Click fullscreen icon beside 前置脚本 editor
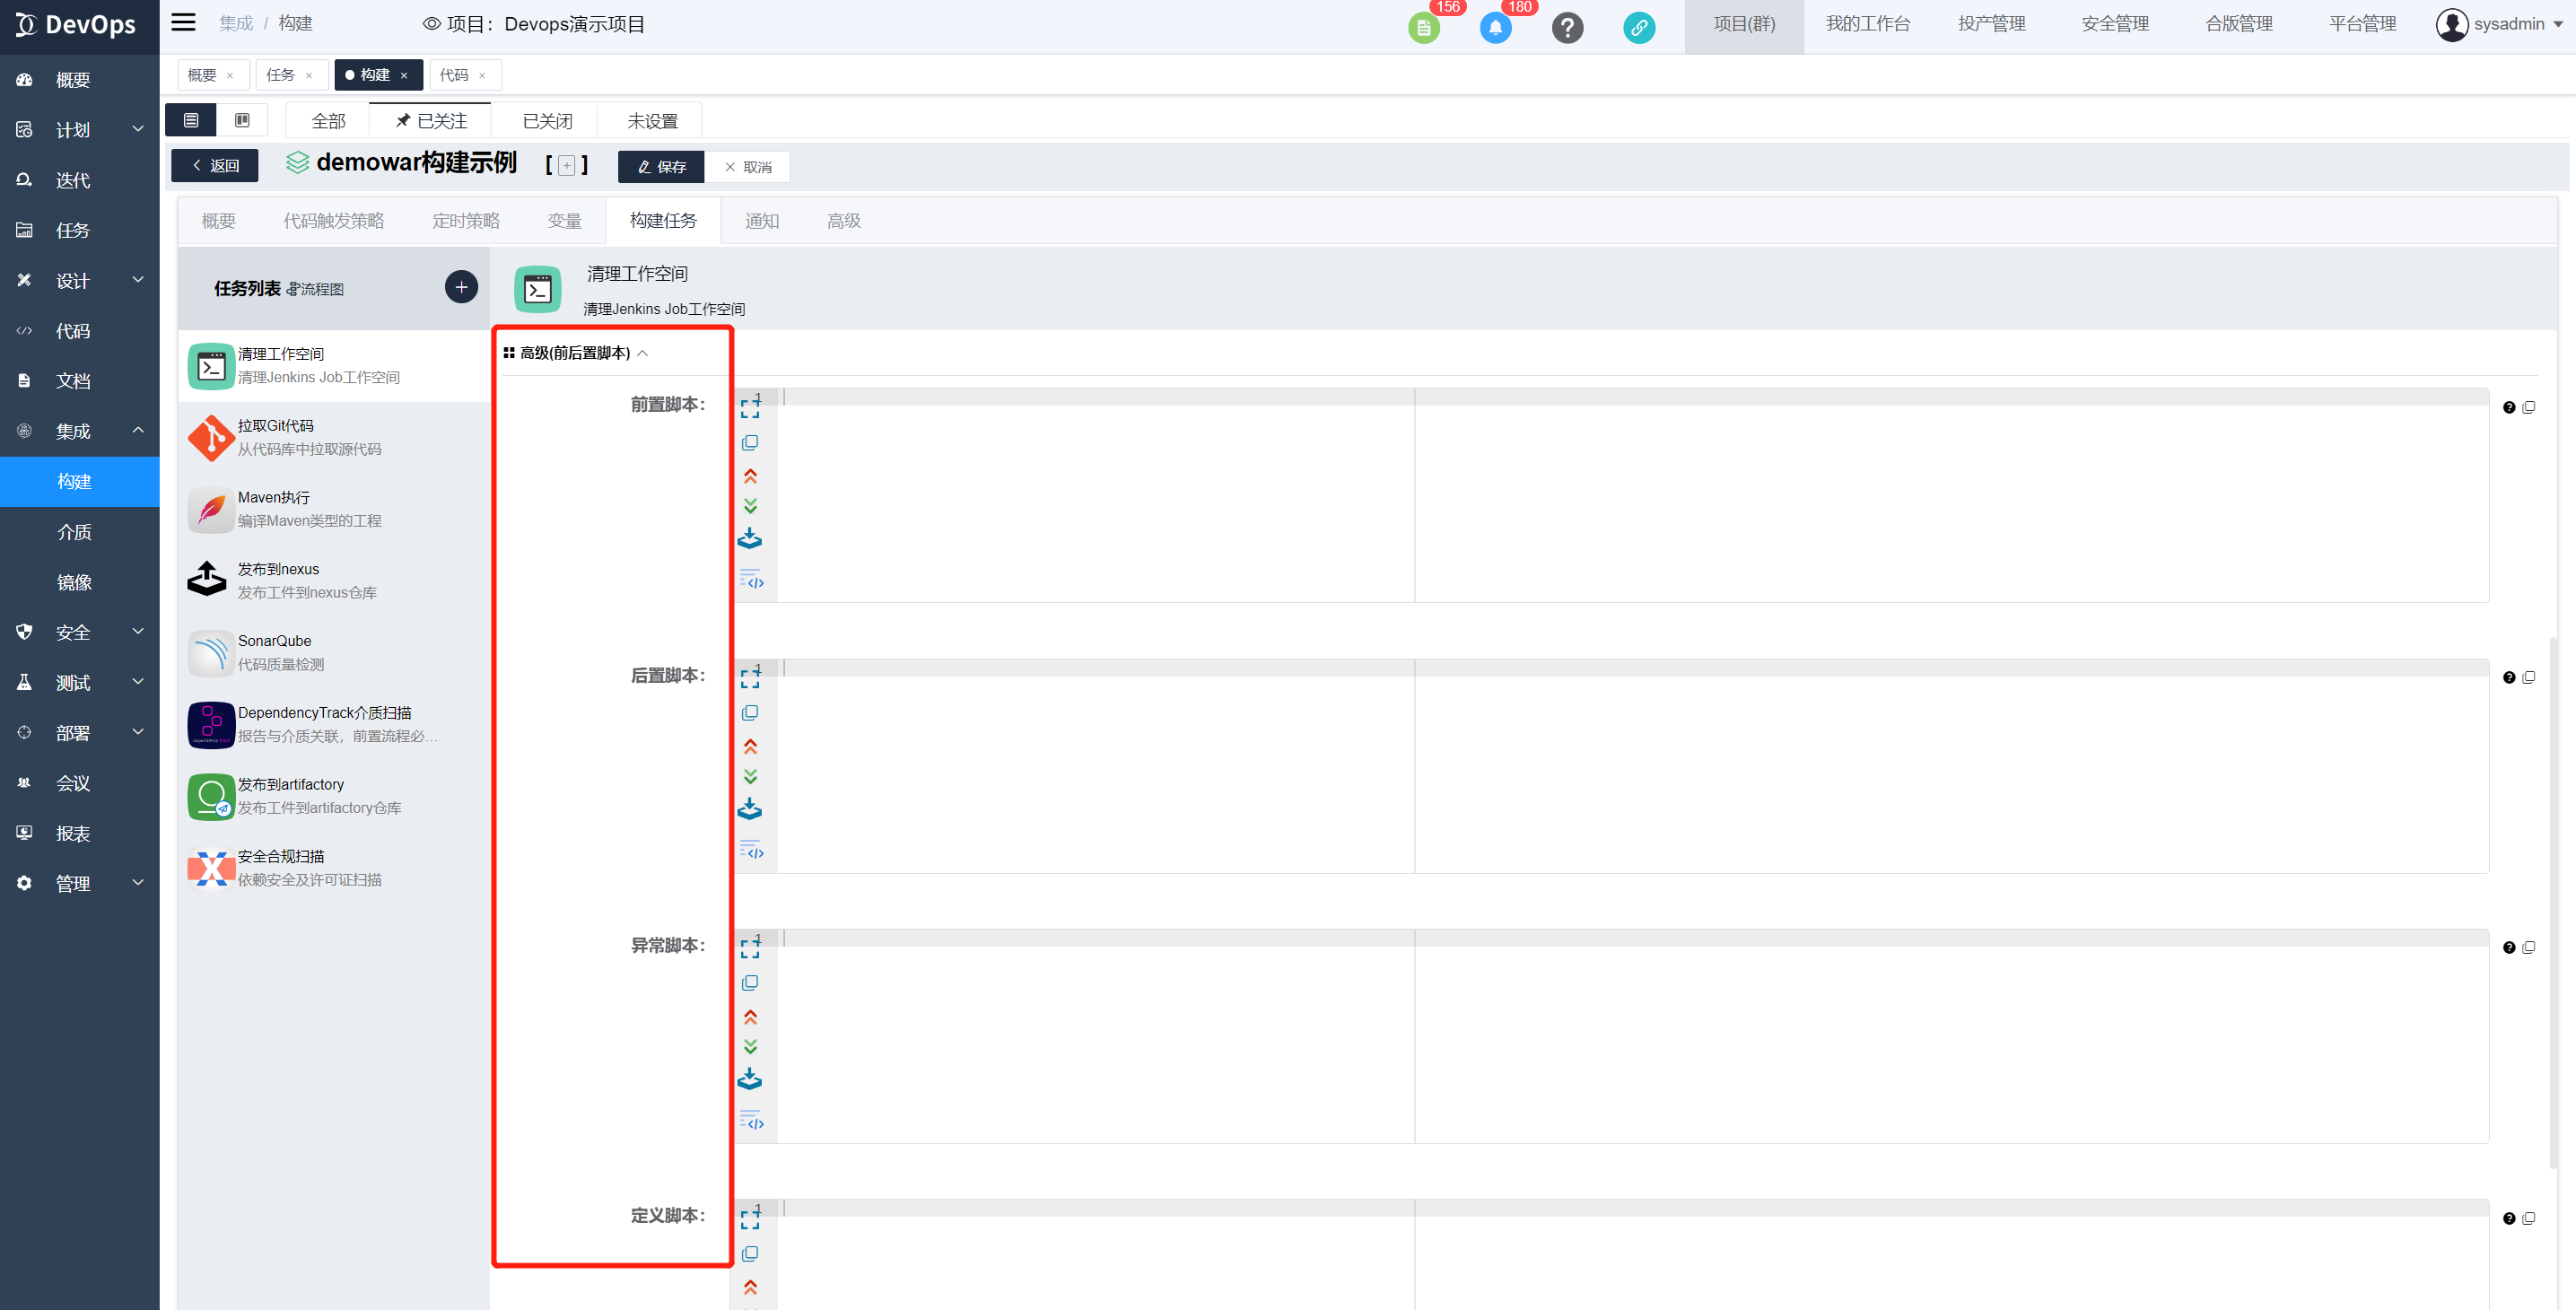Image resolution: width=2576 pixels, height=1310 pixels. [x=750, y=408]
